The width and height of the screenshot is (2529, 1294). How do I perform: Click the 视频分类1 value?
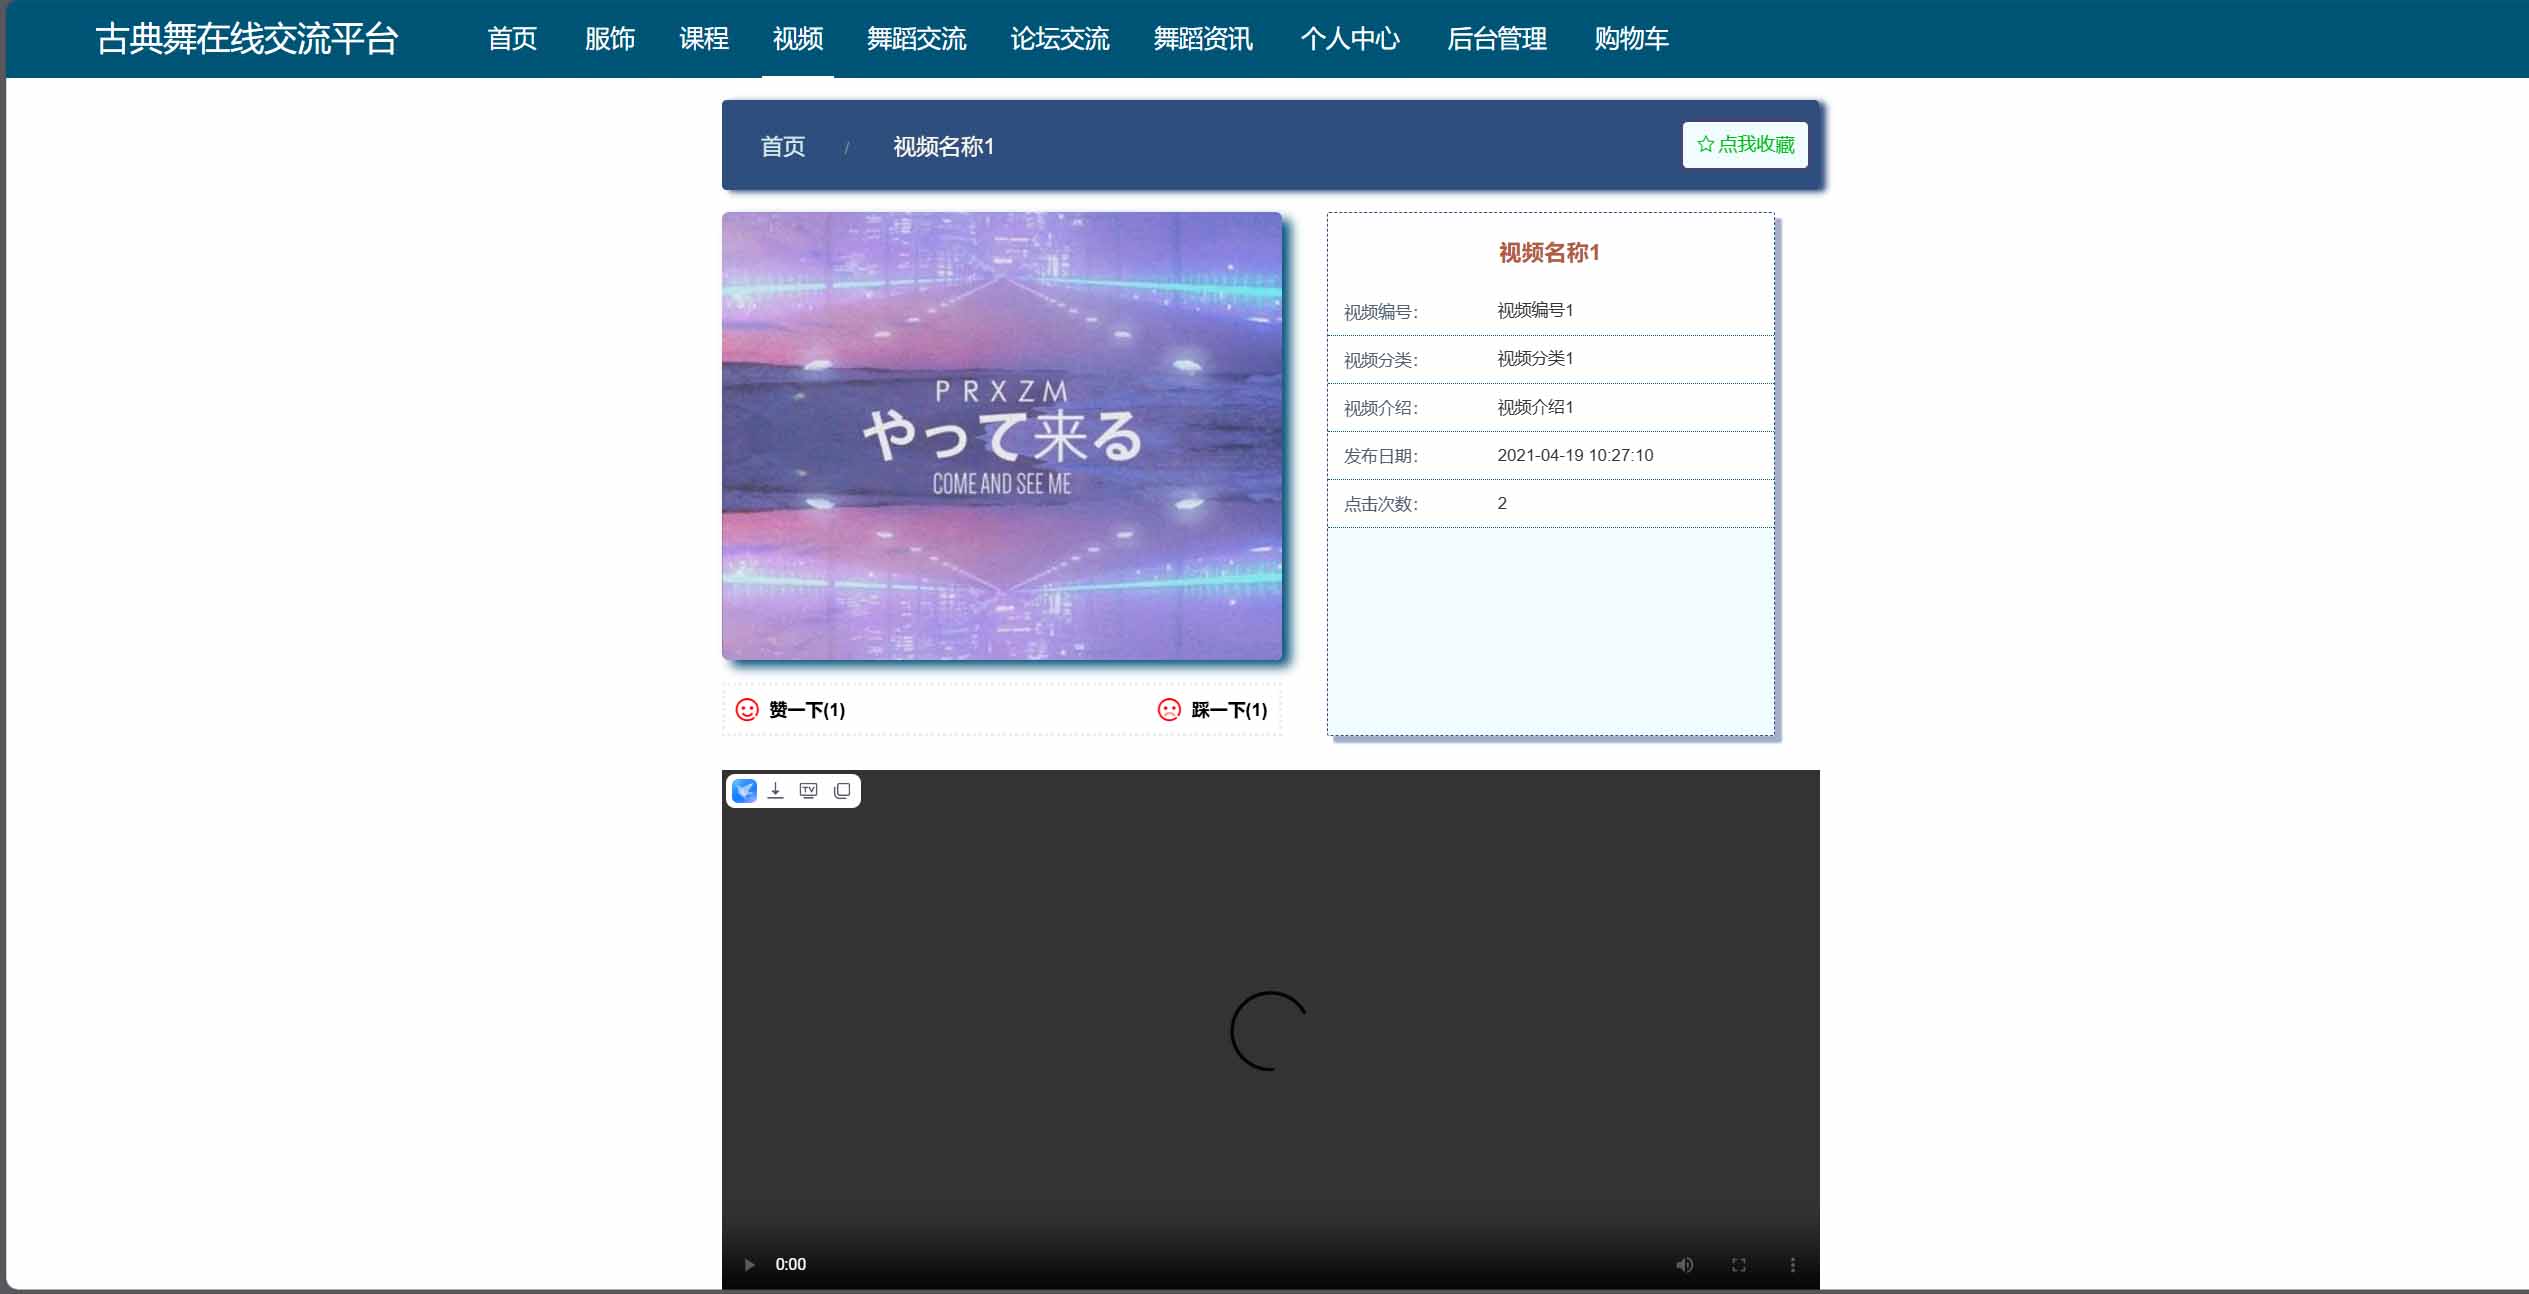1535,359
